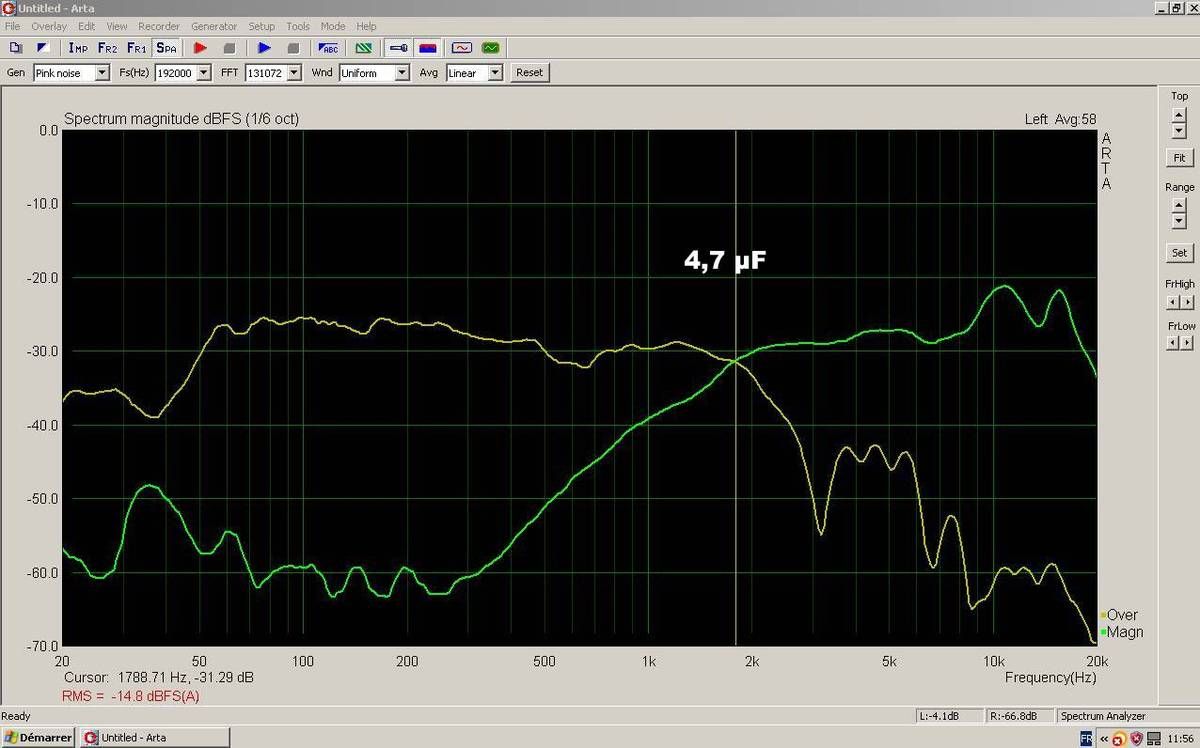The height and width of the screenshot is (748, 1200).
Task: Start generator with the blue play arrow
Action: [x=264, y=47]
